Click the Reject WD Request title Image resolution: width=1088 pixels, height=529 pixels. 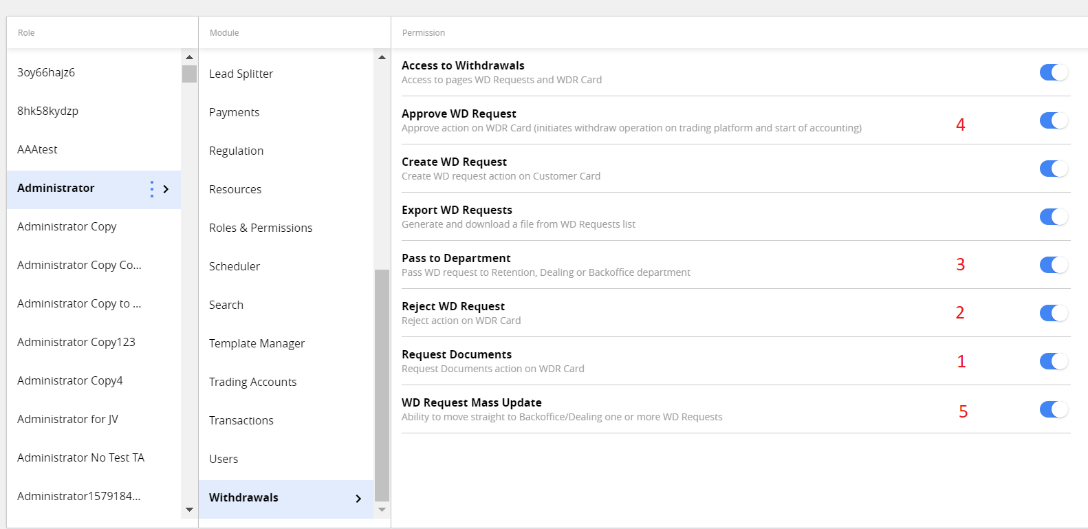pos(453,306)
